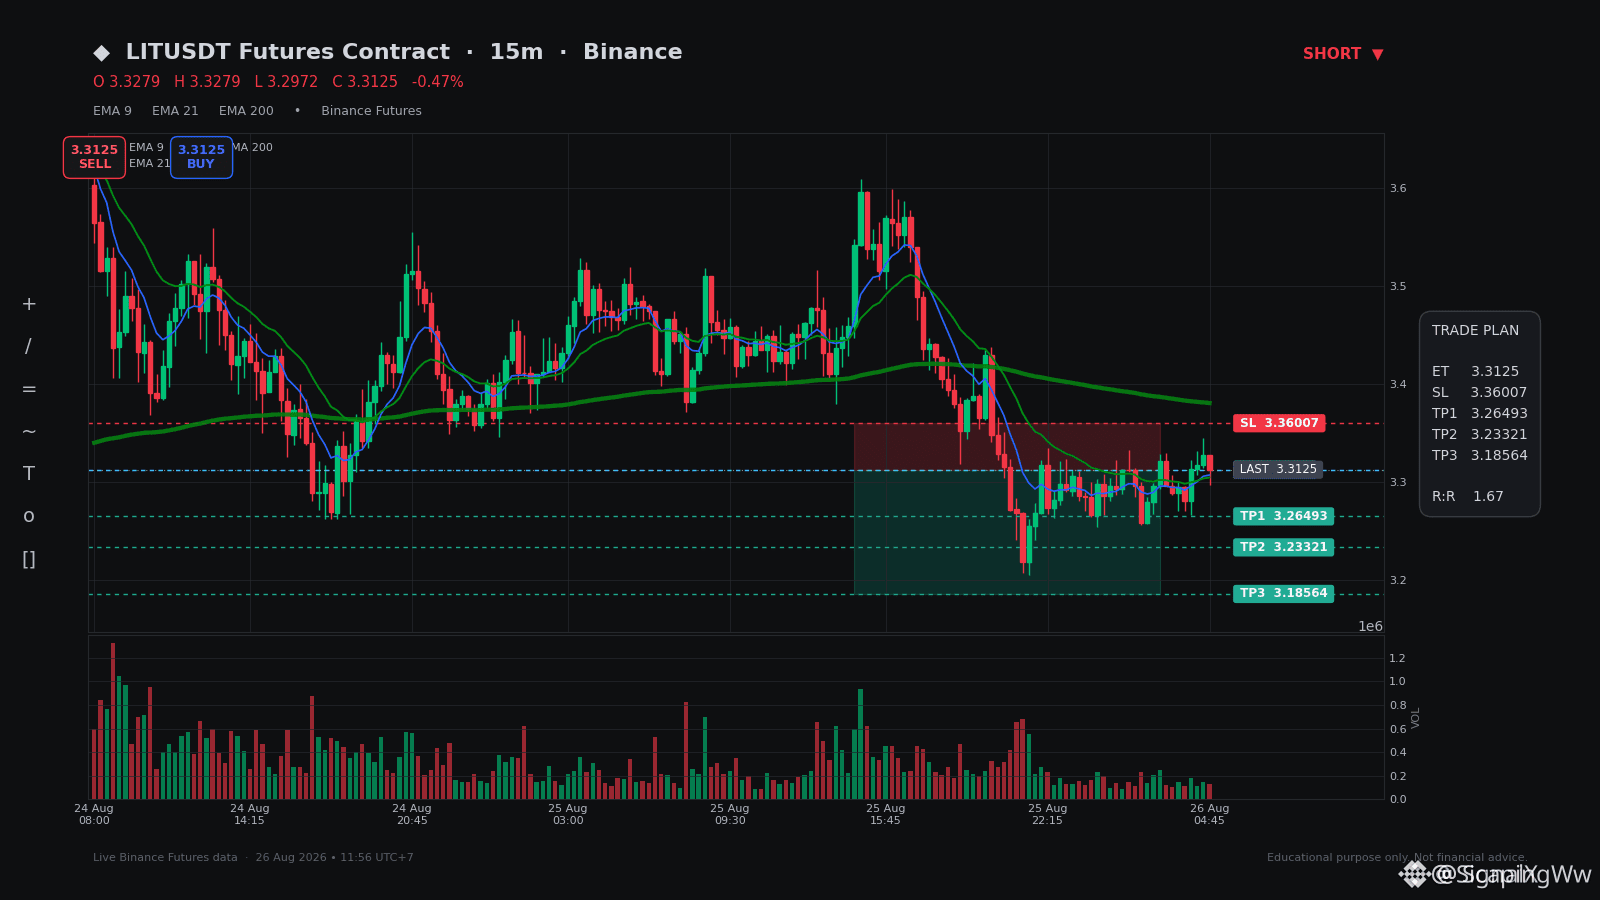
Task: Select the trend line slash tool
Action: 29,347
